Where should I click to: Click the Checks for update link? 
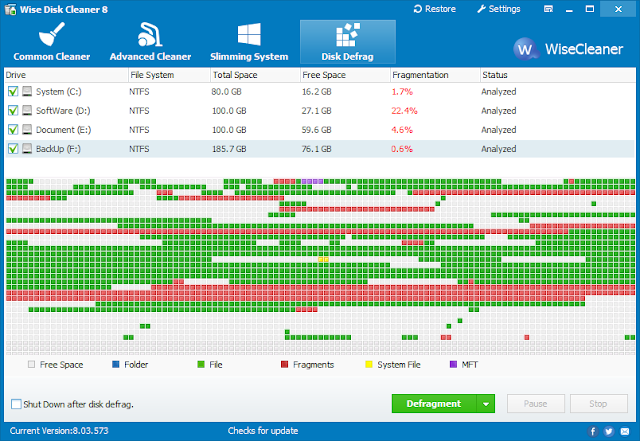coord(263,431)
